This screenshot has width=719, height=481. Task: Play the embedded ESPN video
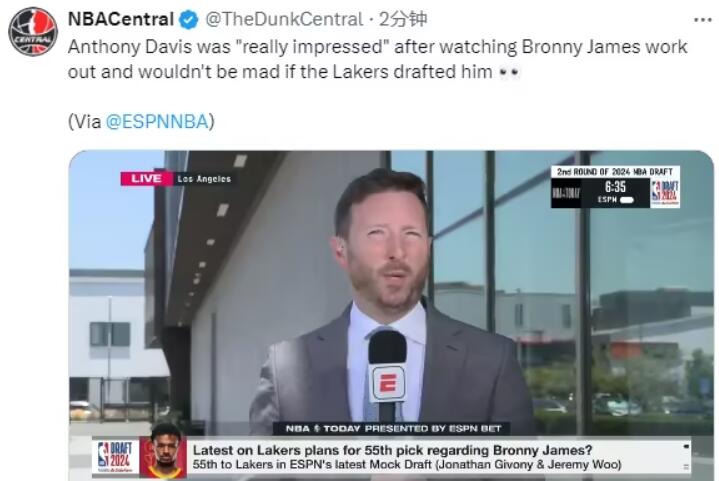(x=391, y=315)
